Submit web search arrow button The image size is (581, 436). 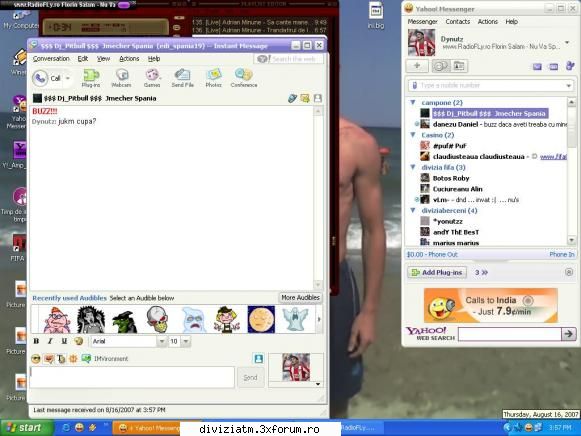[568, 334]
